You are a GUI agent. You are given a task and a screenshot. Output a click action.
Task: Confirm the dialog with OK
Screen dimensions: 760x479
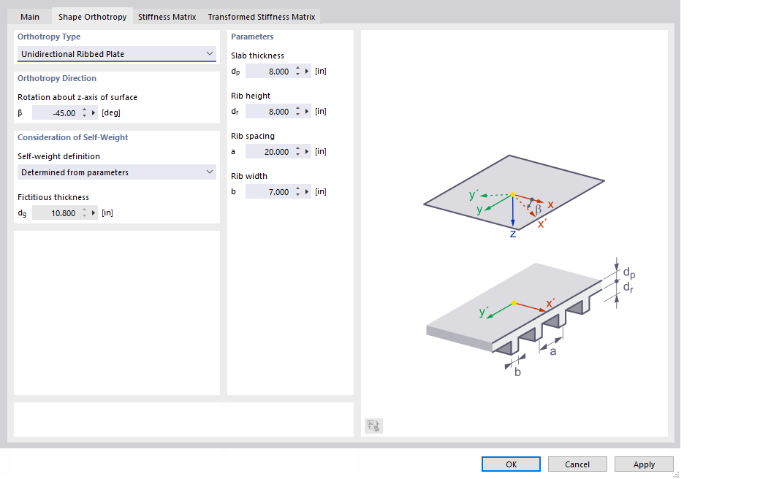click(511, 464)
